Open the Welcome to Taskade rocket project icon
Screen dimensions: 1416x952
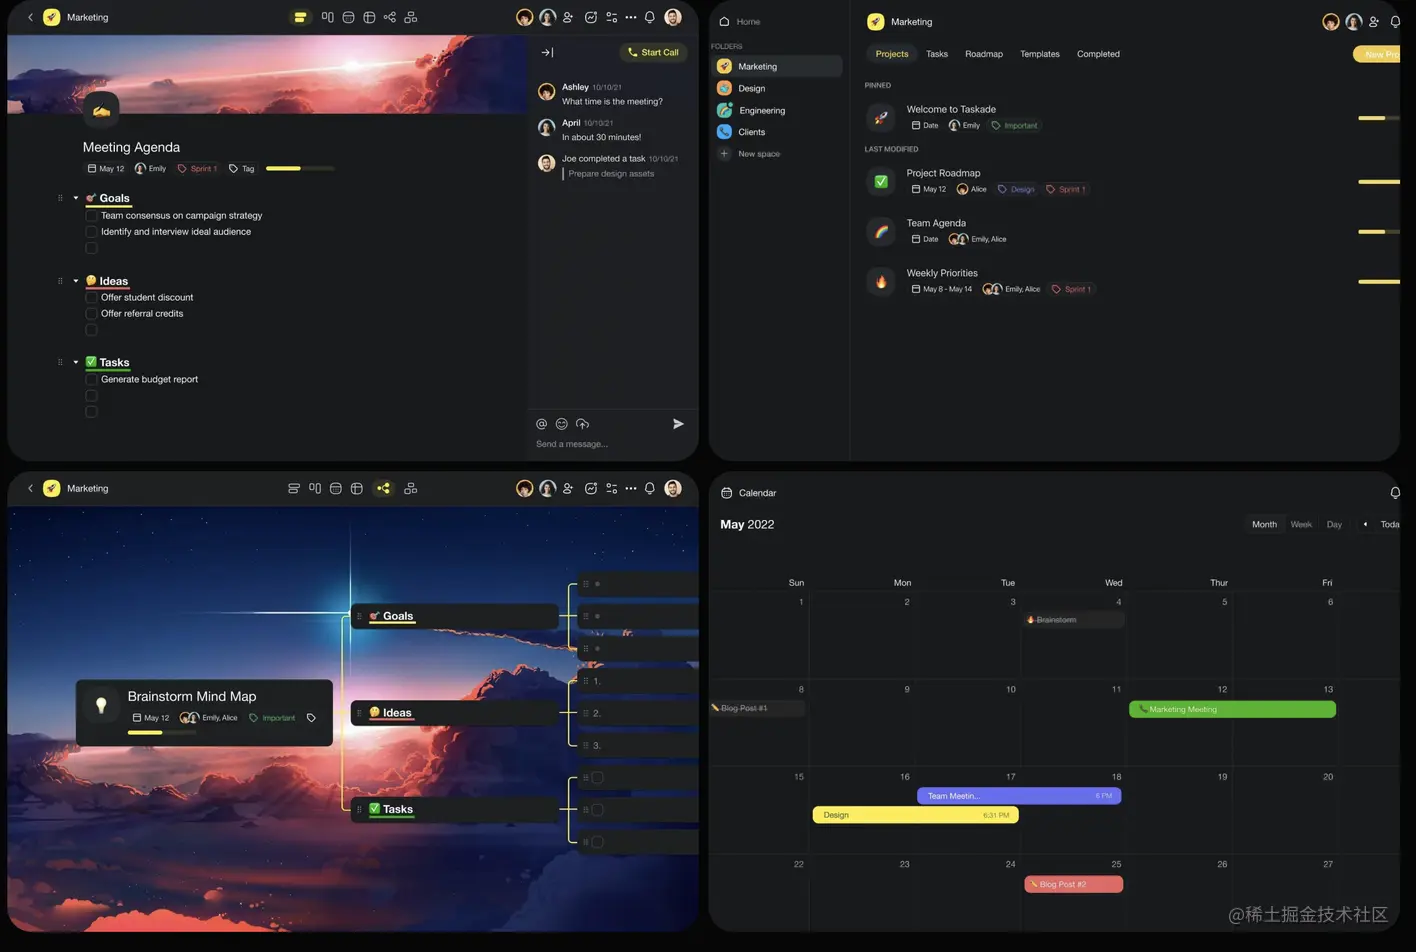880,117
